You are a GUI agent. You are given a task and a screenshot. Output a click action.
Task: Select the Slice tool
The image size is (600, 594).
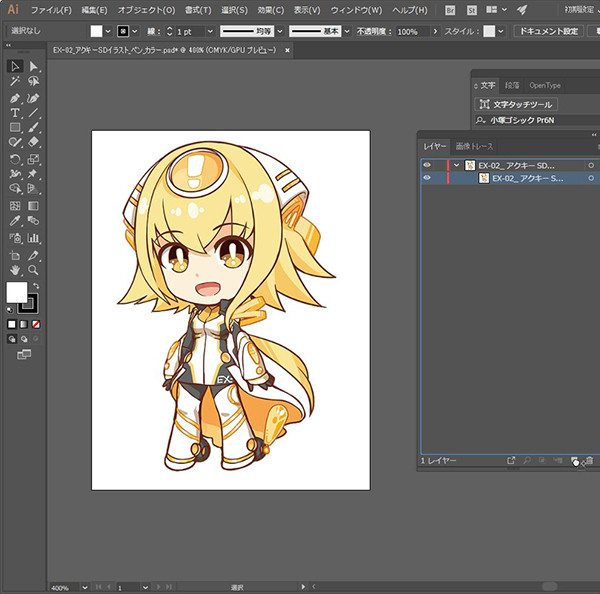pyautogui.click(x=33, y=255)
